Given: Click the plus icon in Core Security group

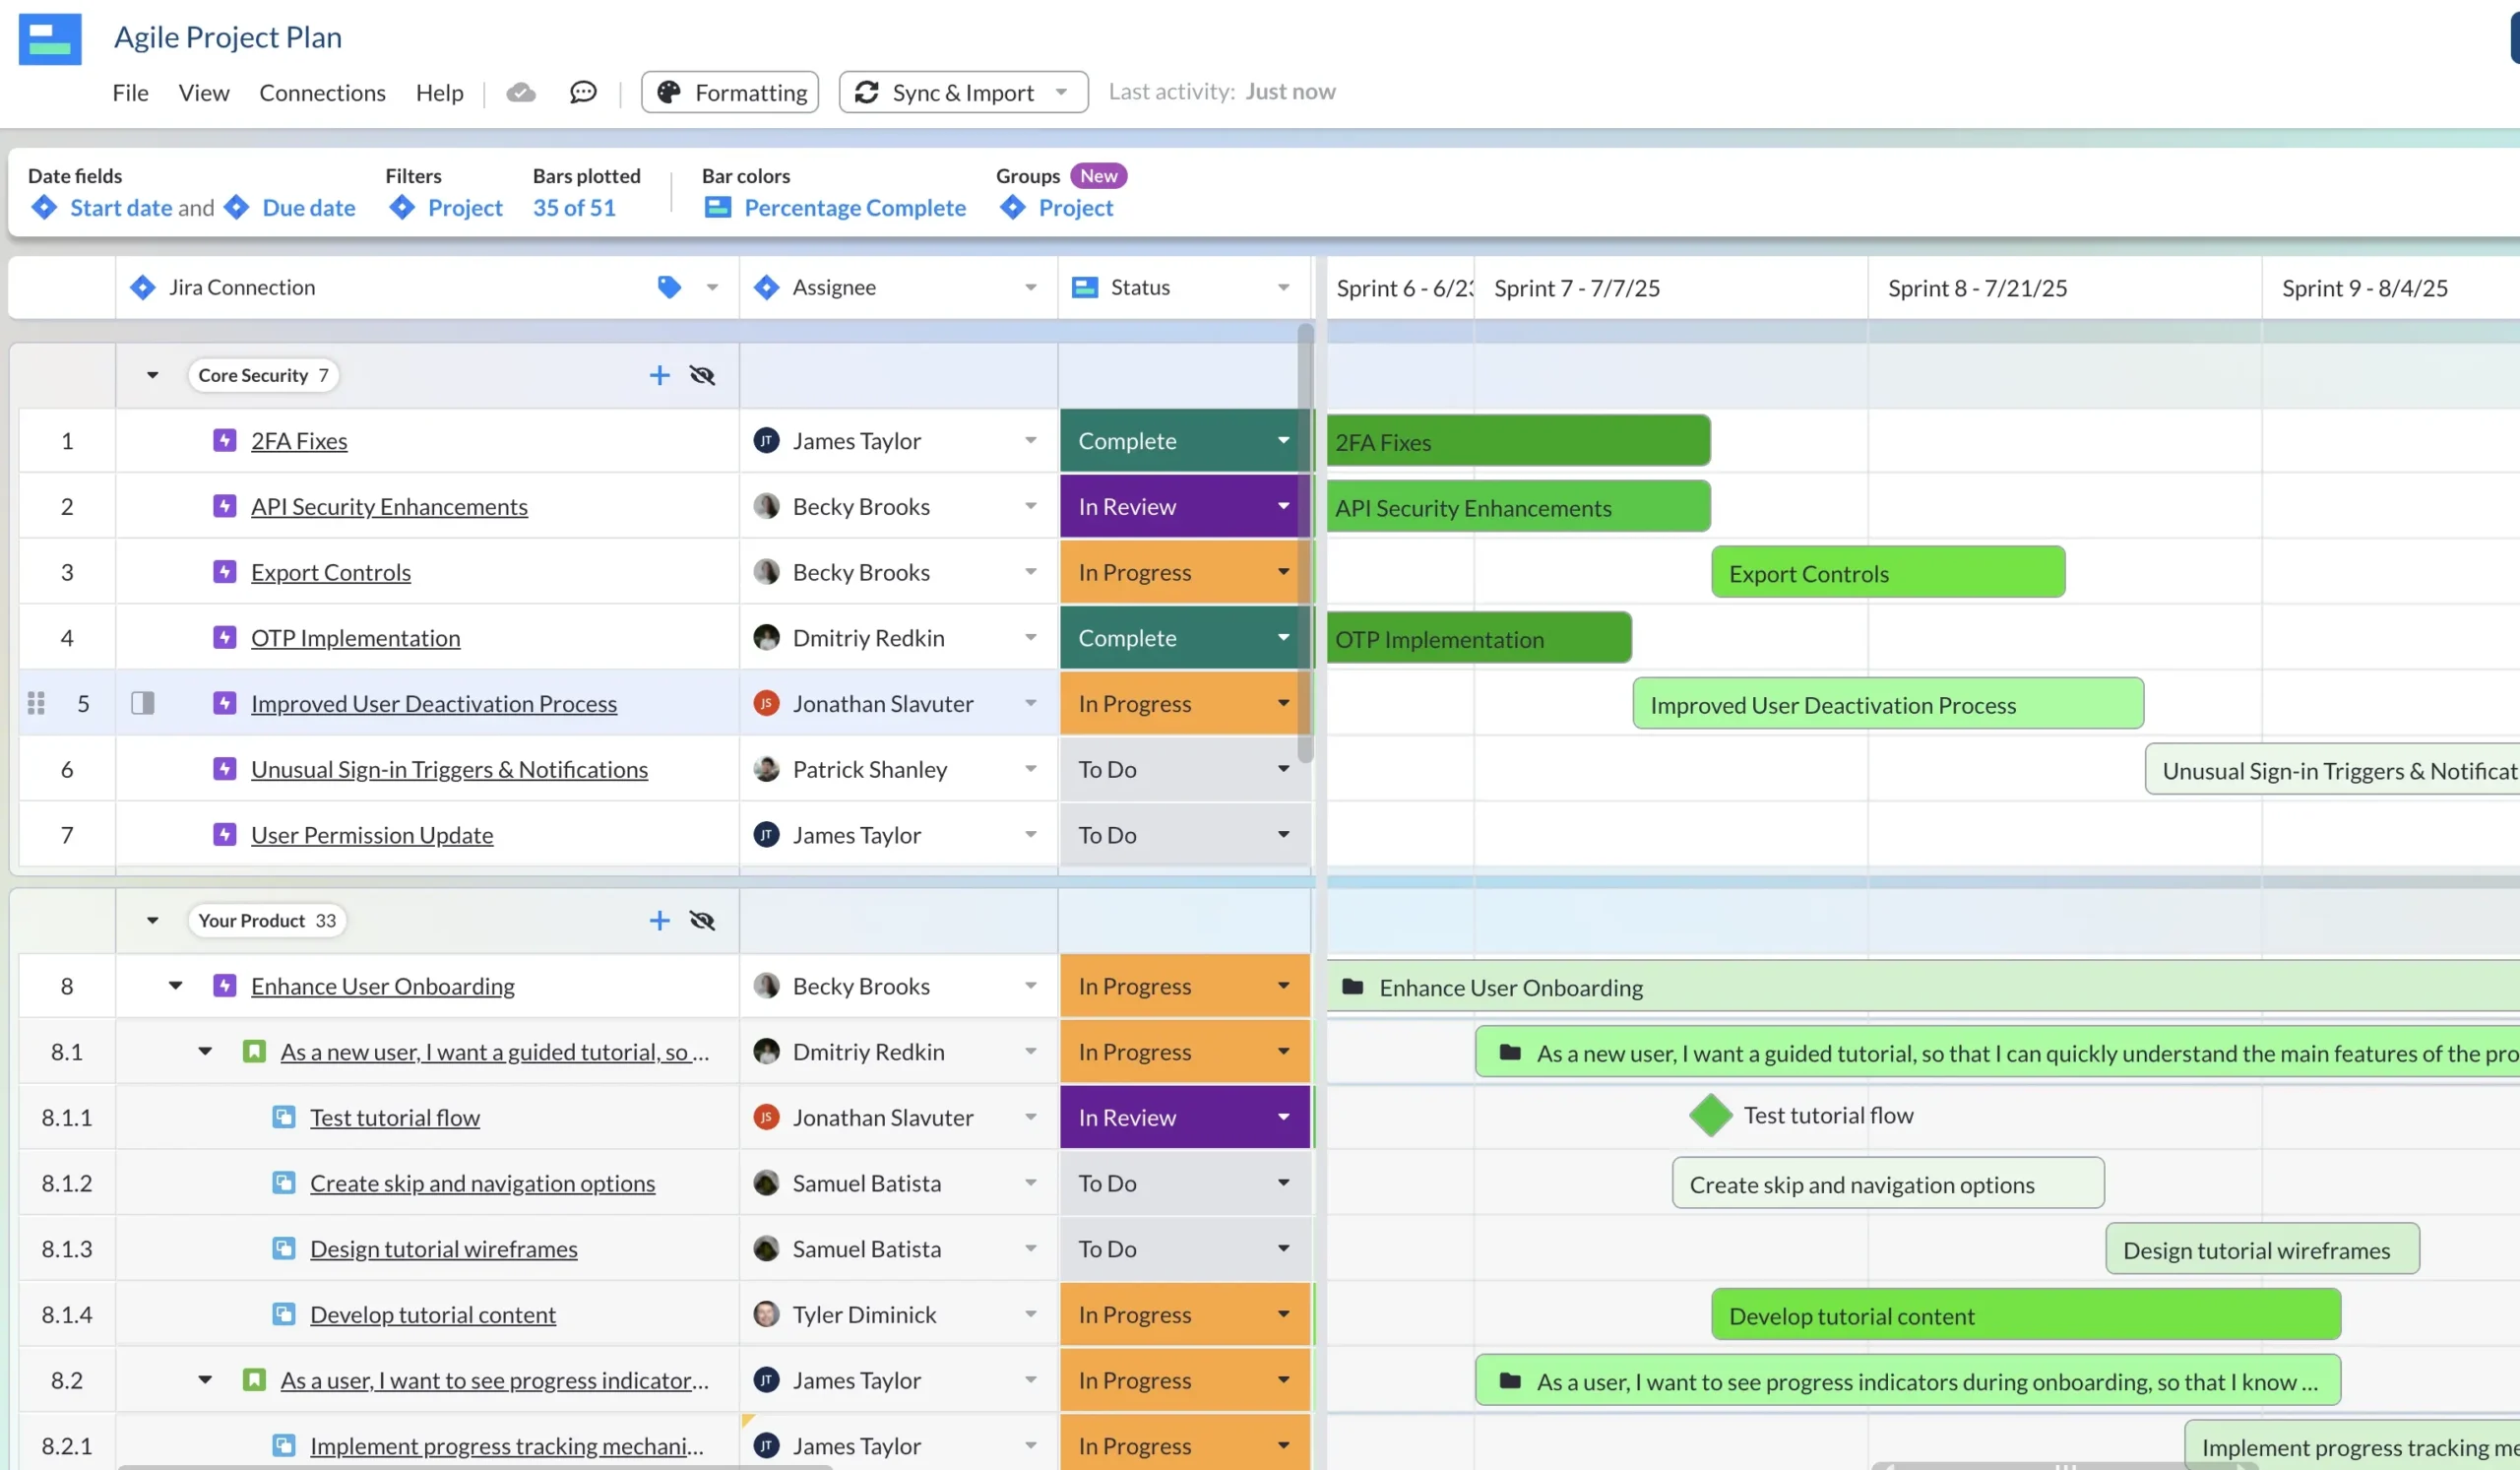Looking at the screenshot, I should [x=659, y=375].
